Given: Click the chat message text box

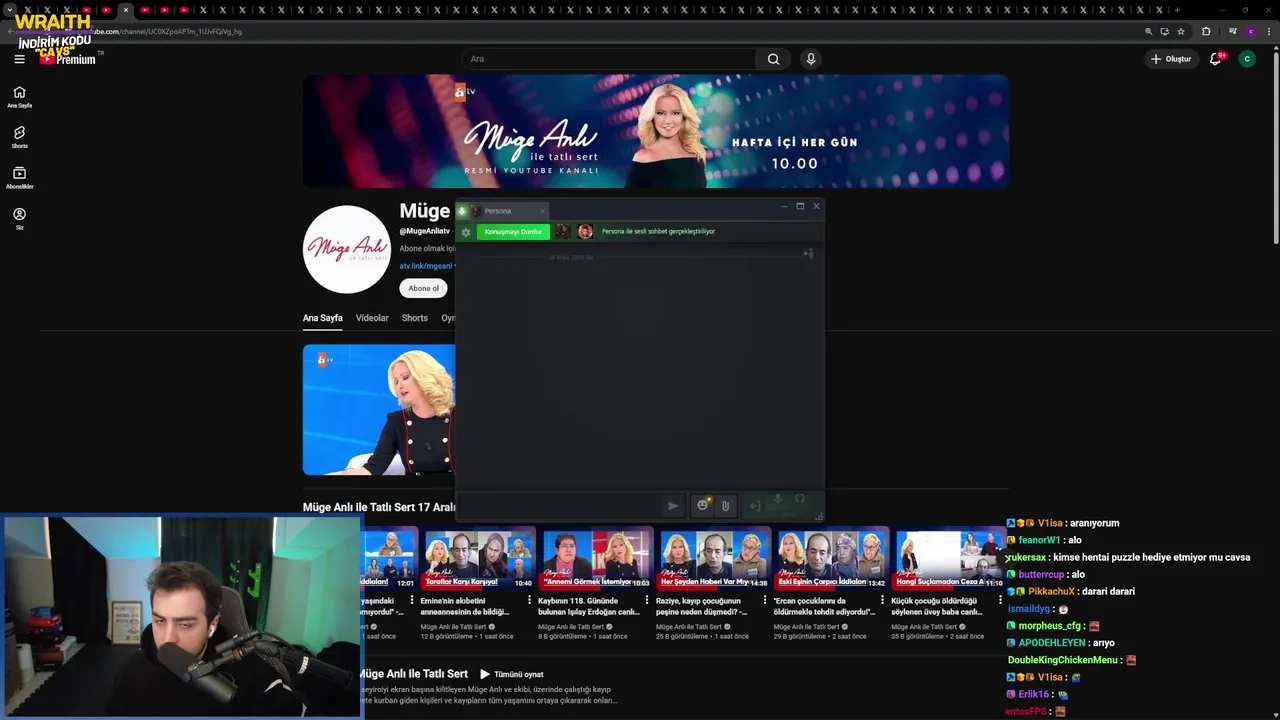Looking at the screenshot, I should pyautogui.click(x=560, y=506).
